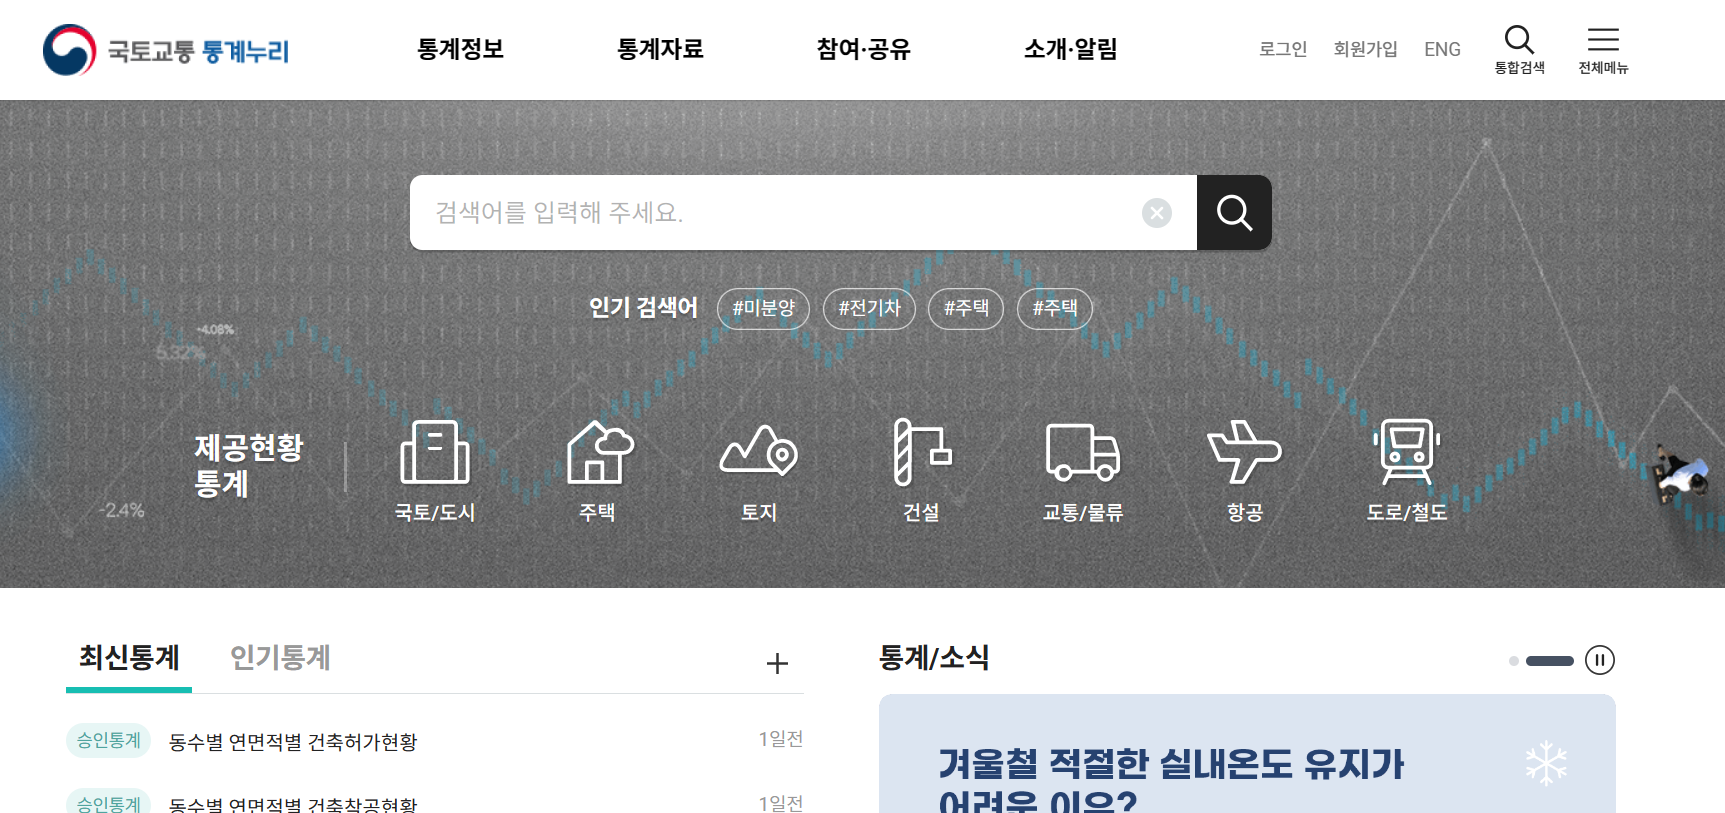The height and width of the screenshot is (813, 1725).
Task: Switch language with ENG link
Action: click(x=1442, y=49)
